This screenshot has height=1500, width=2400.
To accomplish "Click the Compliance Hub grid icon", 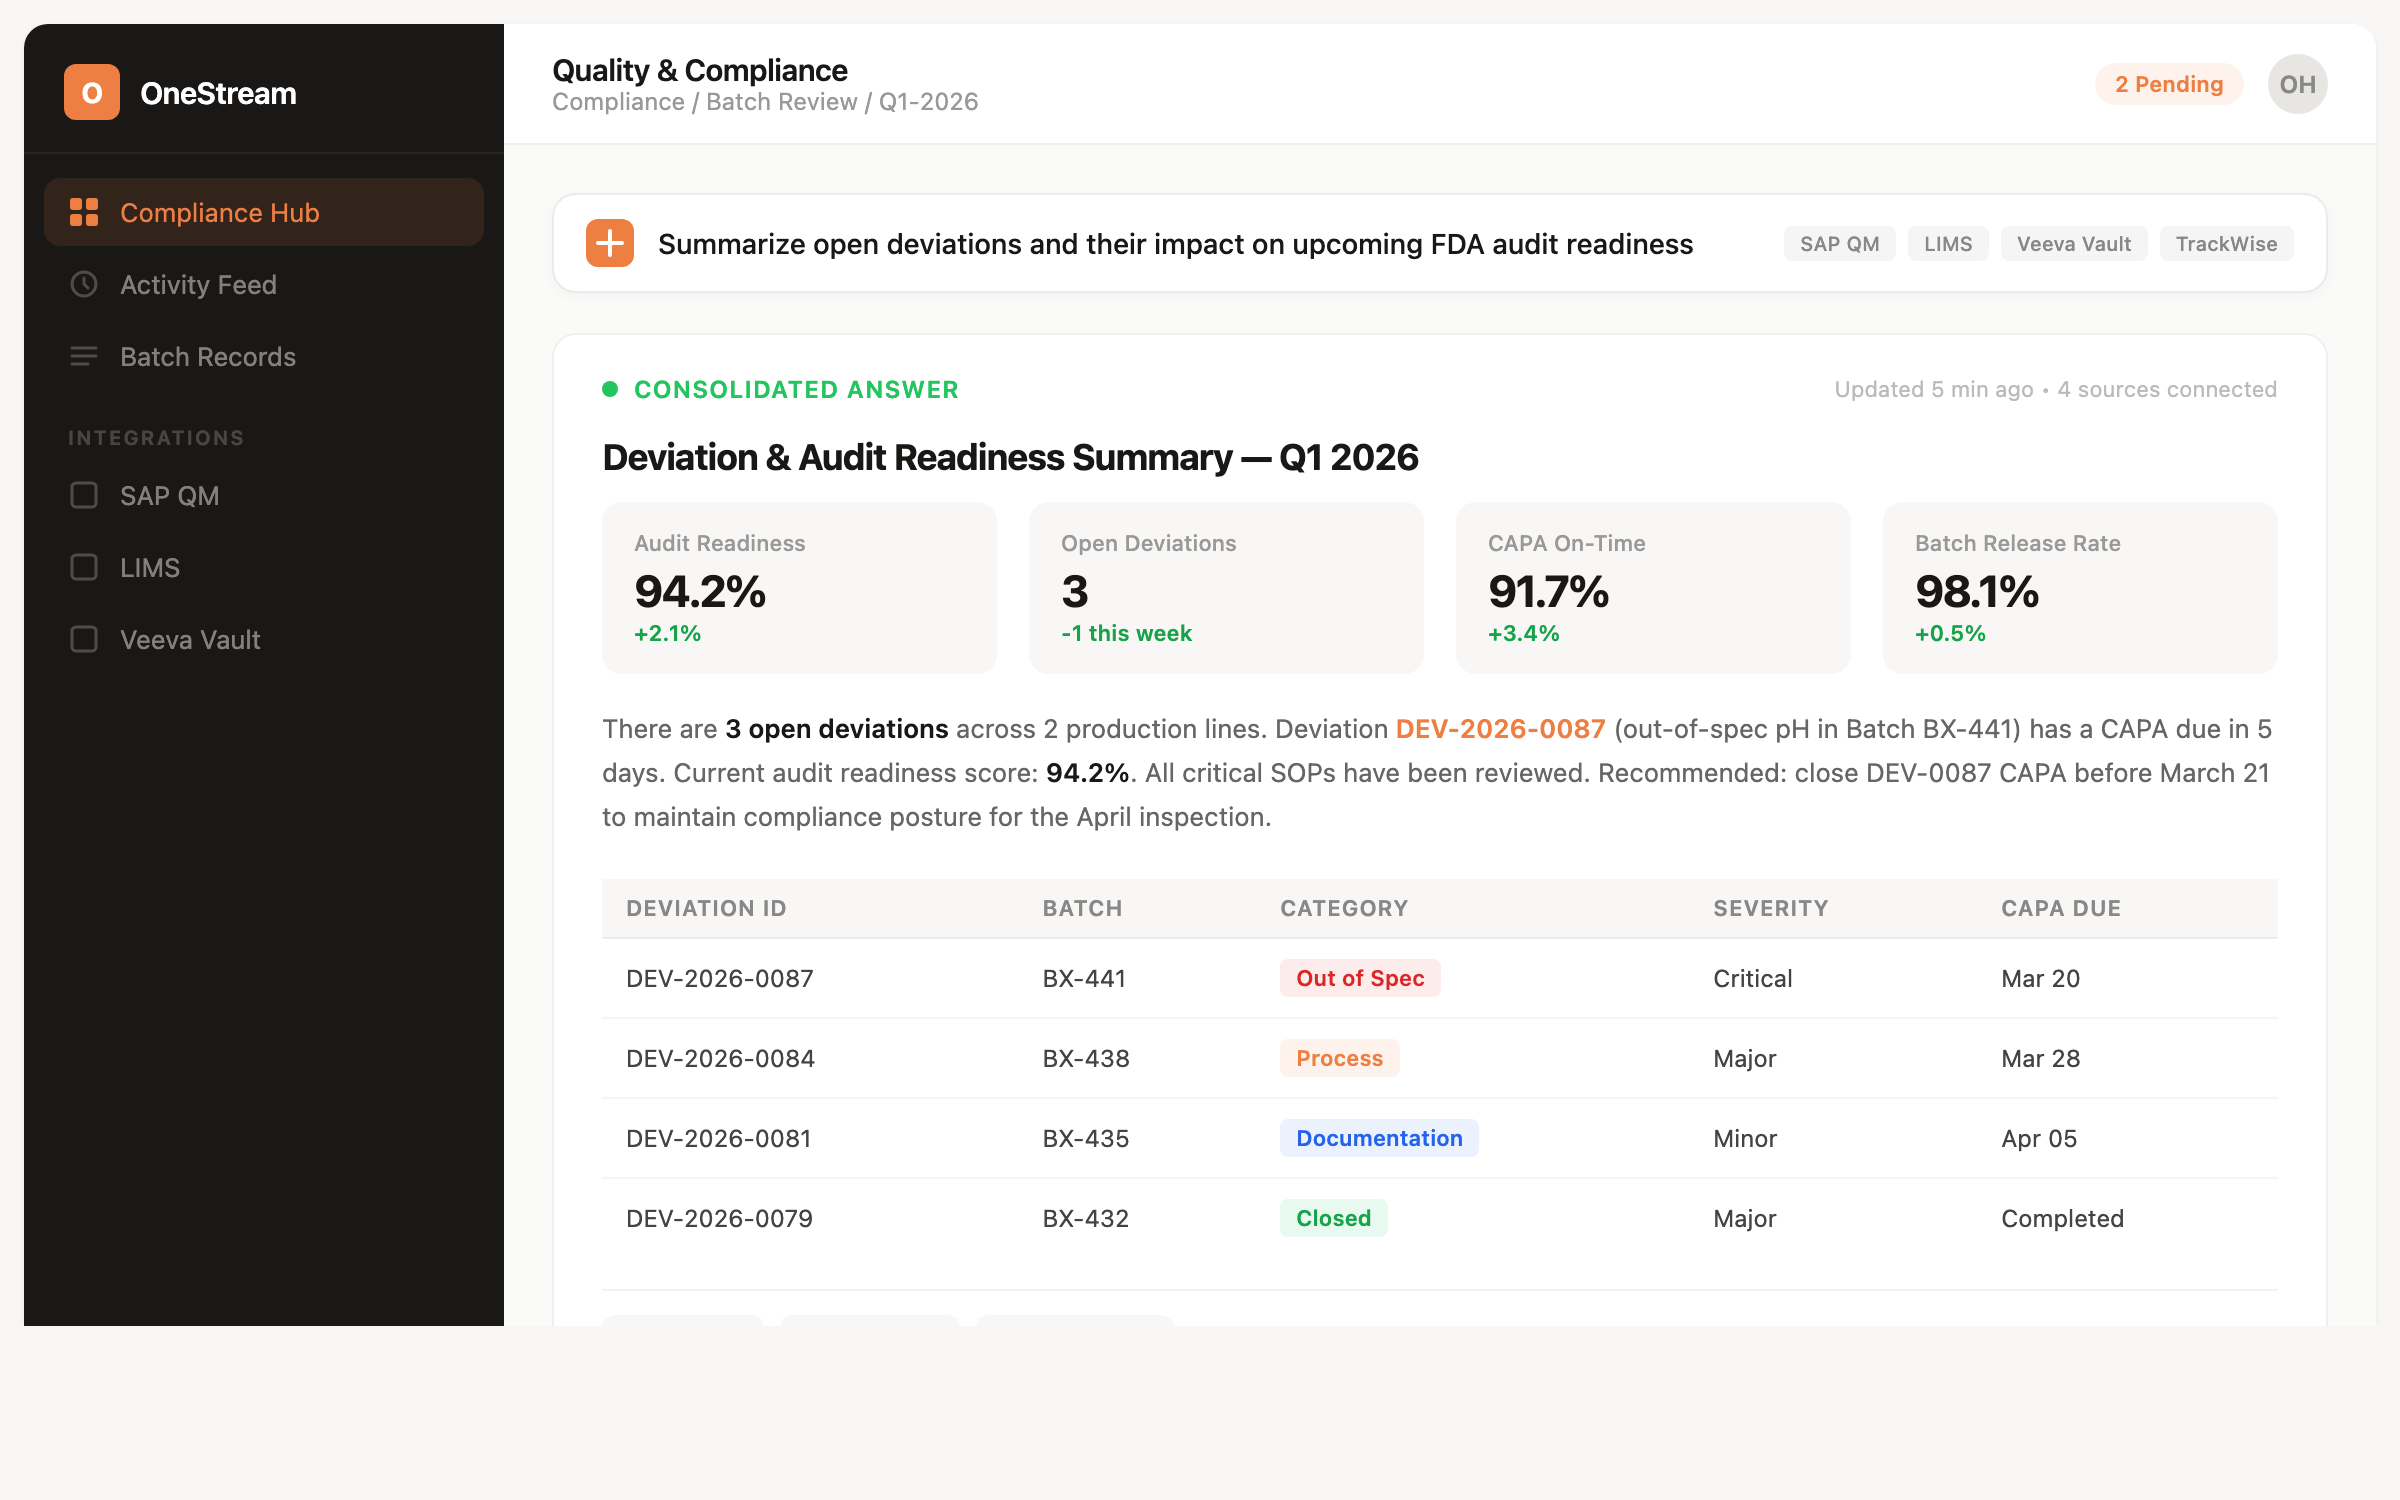I will (84, 212).
